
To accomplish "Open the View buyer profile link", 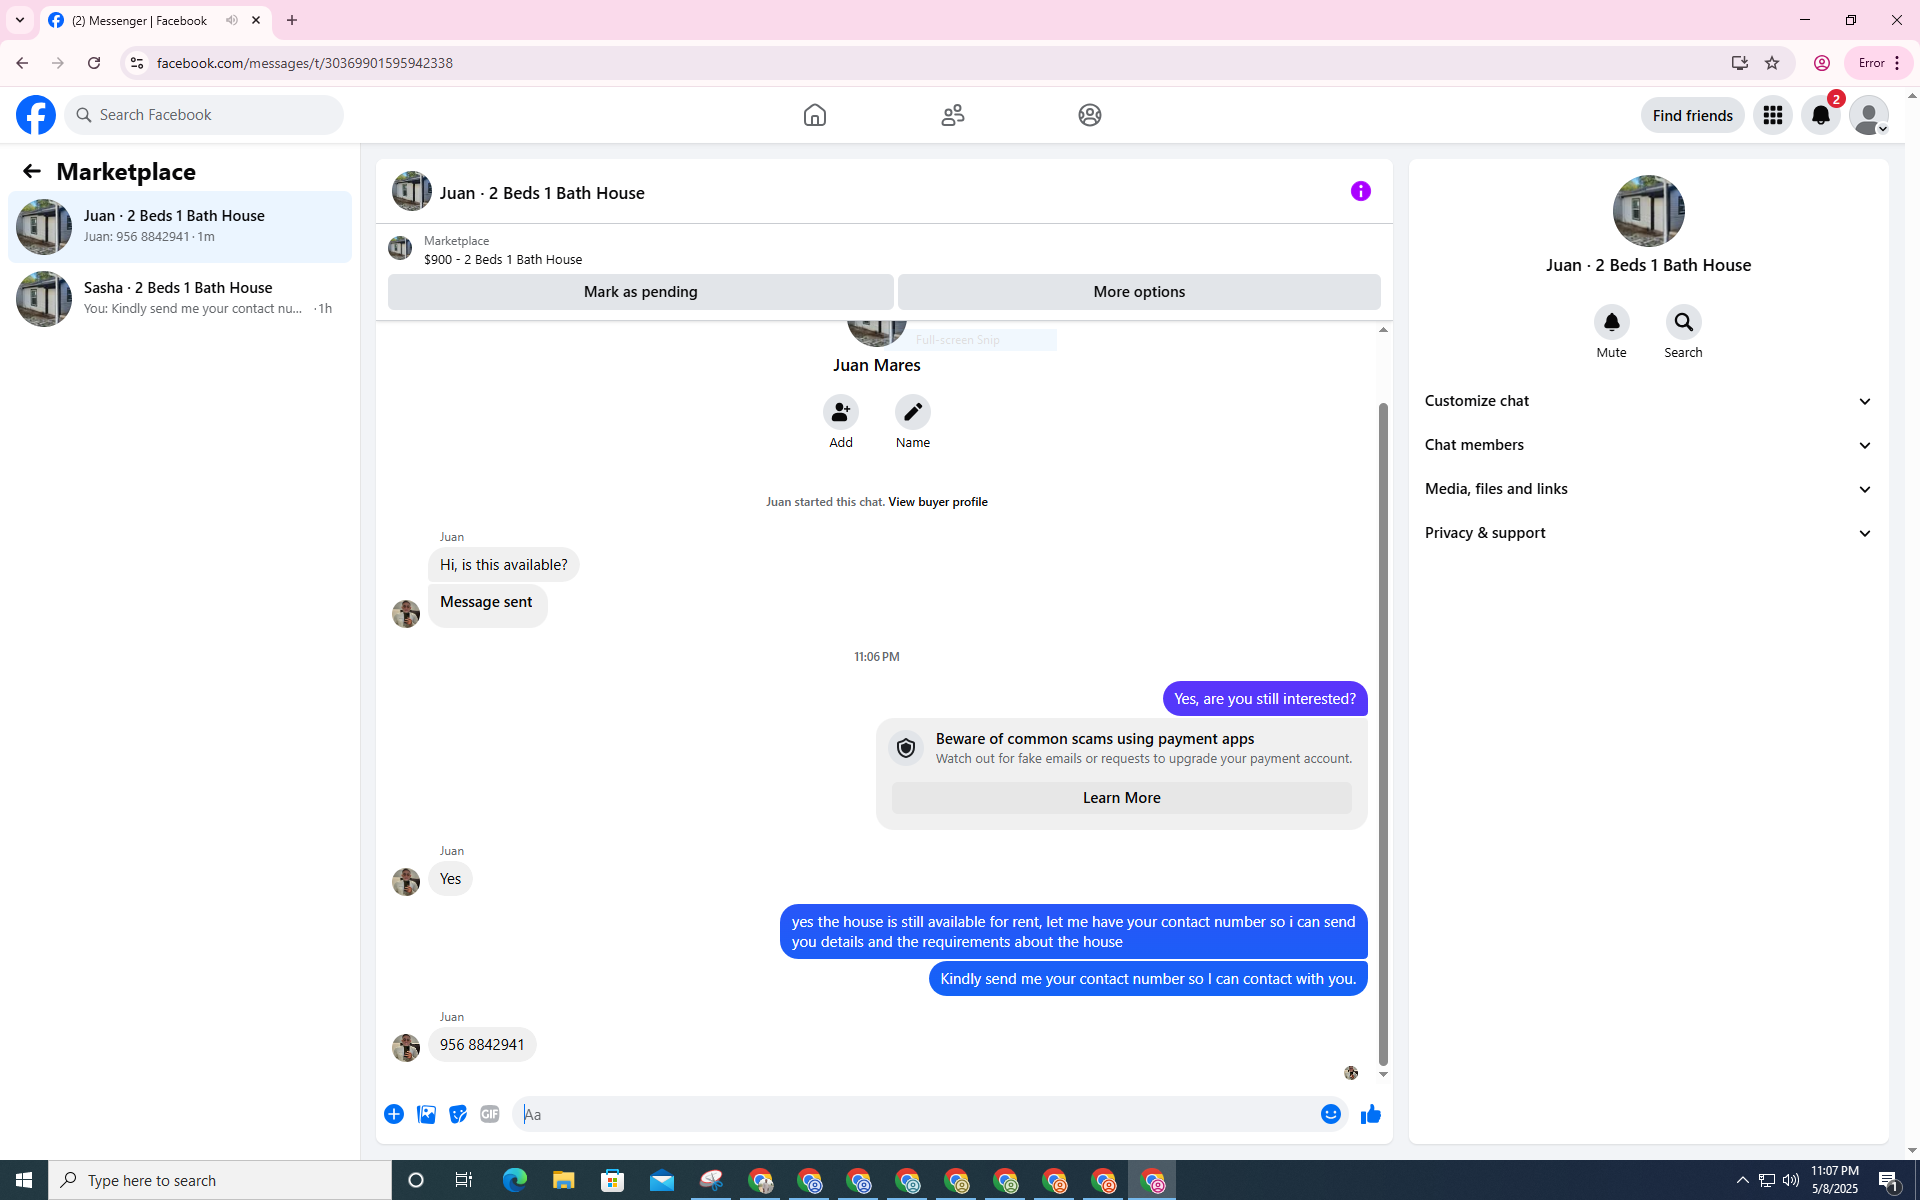I will [x=938, y=502].
